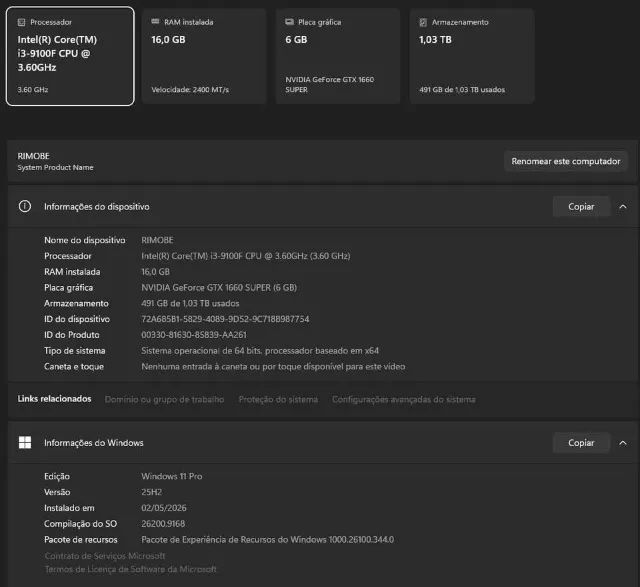Collapse the Informações do dispositivo section
Screen dimensions: 640x587
click(623, 207)
